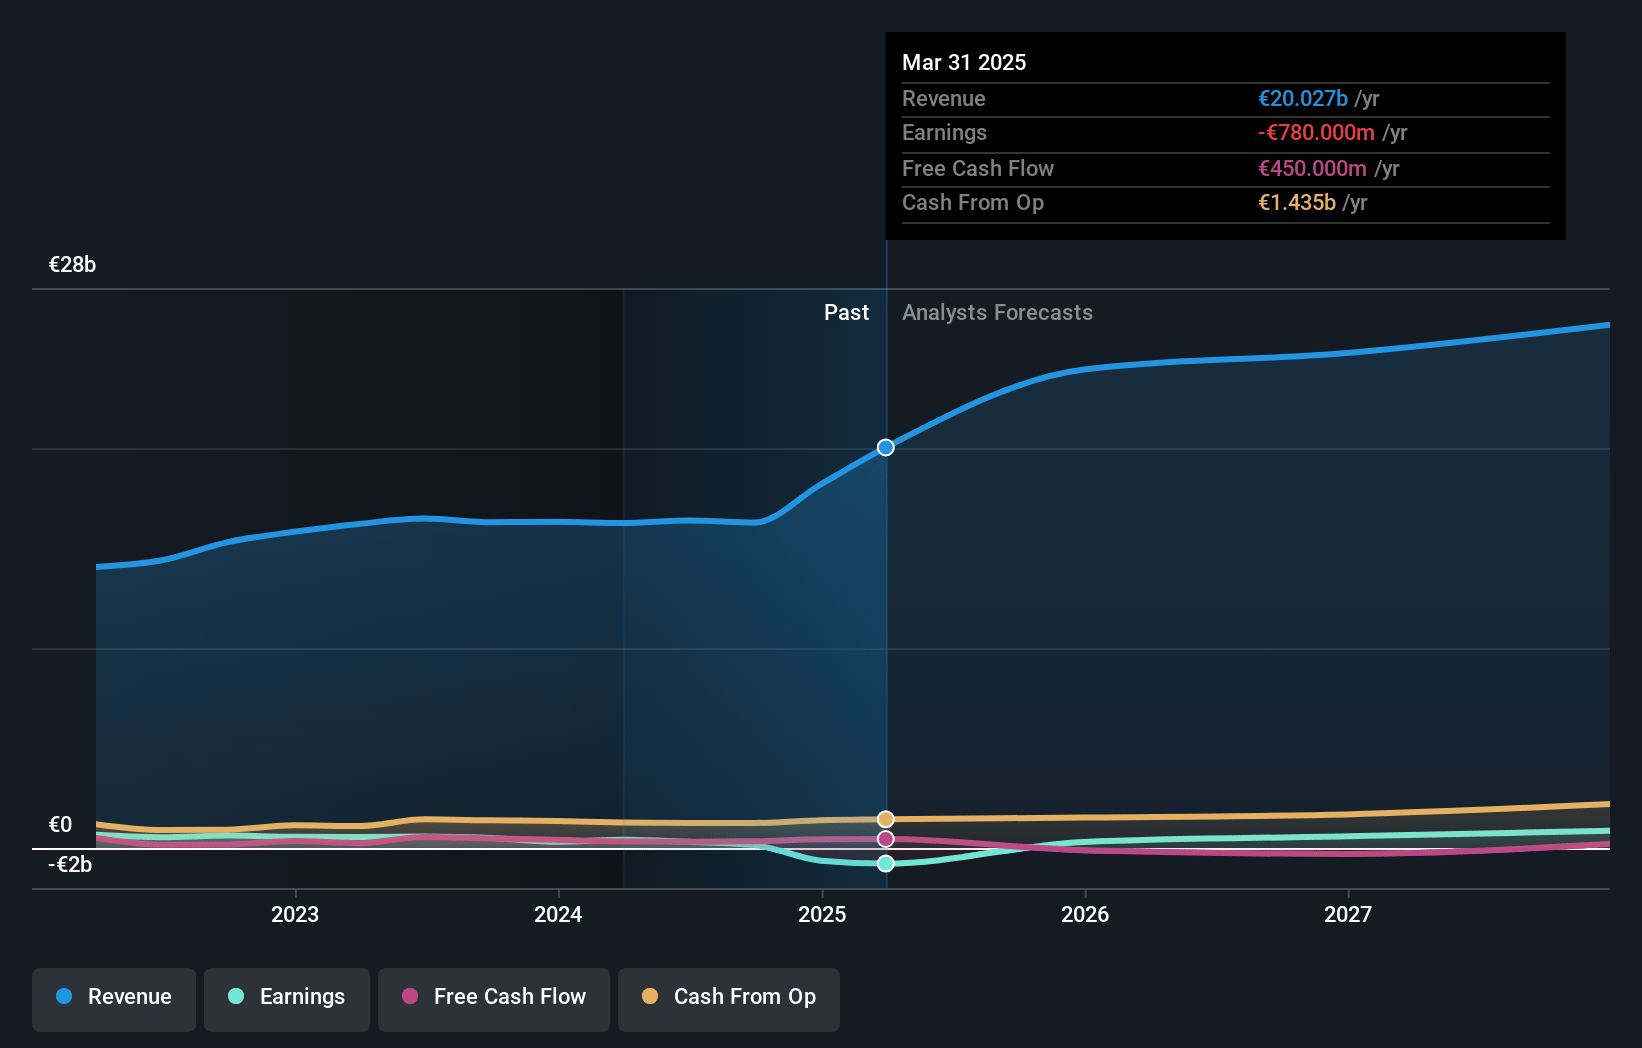The image size is (1642, 1048).
Task: Click the €28b y-axis label
Action: click(x=72, y=265)
